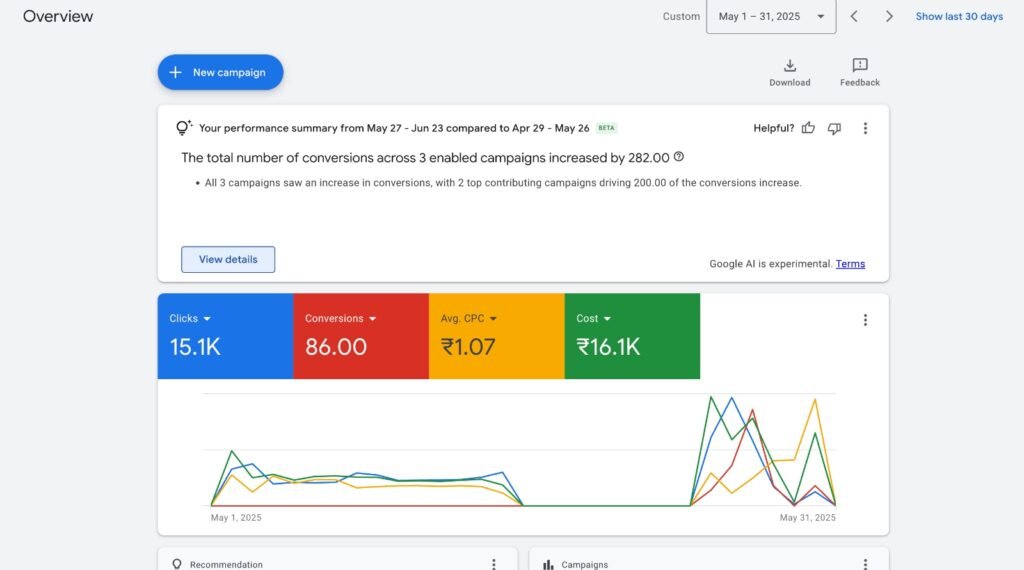
Task: Click the New campaign button
Action: pyautogui.click(x=220, y=72)
